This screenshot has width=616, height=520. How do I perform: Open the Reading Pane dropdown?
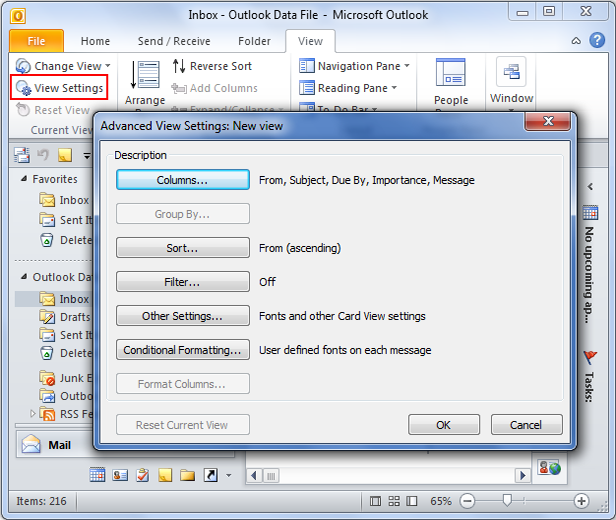click(348, 88)
